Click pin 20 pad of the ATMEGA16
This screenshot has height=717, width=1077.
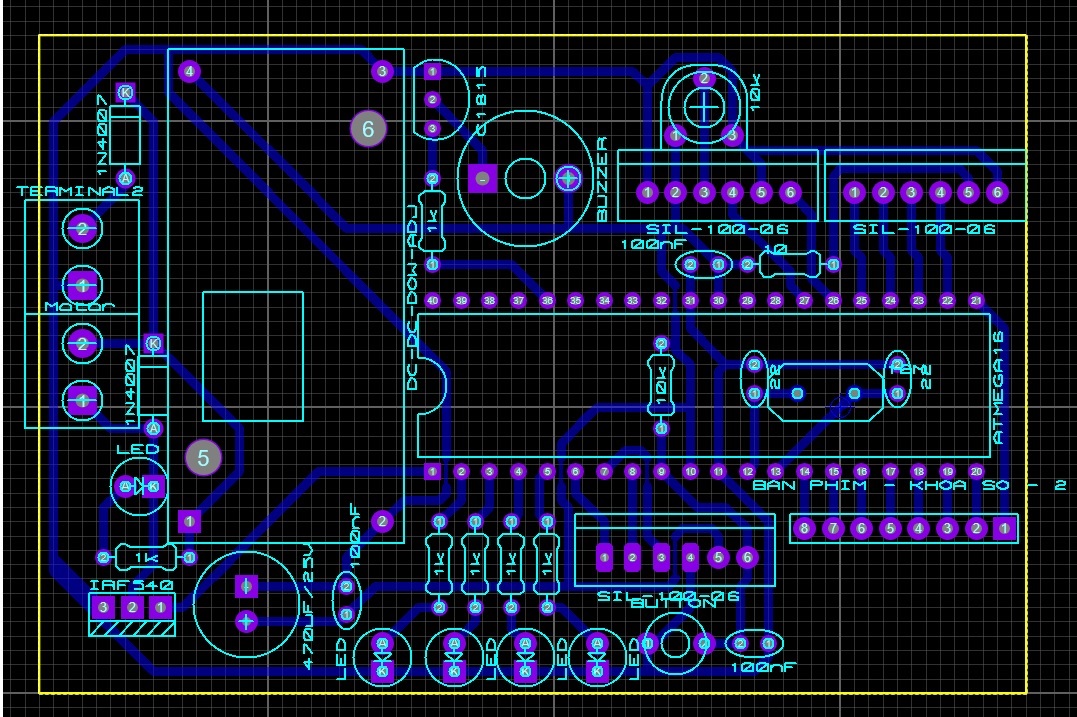(x=976, y=471)
